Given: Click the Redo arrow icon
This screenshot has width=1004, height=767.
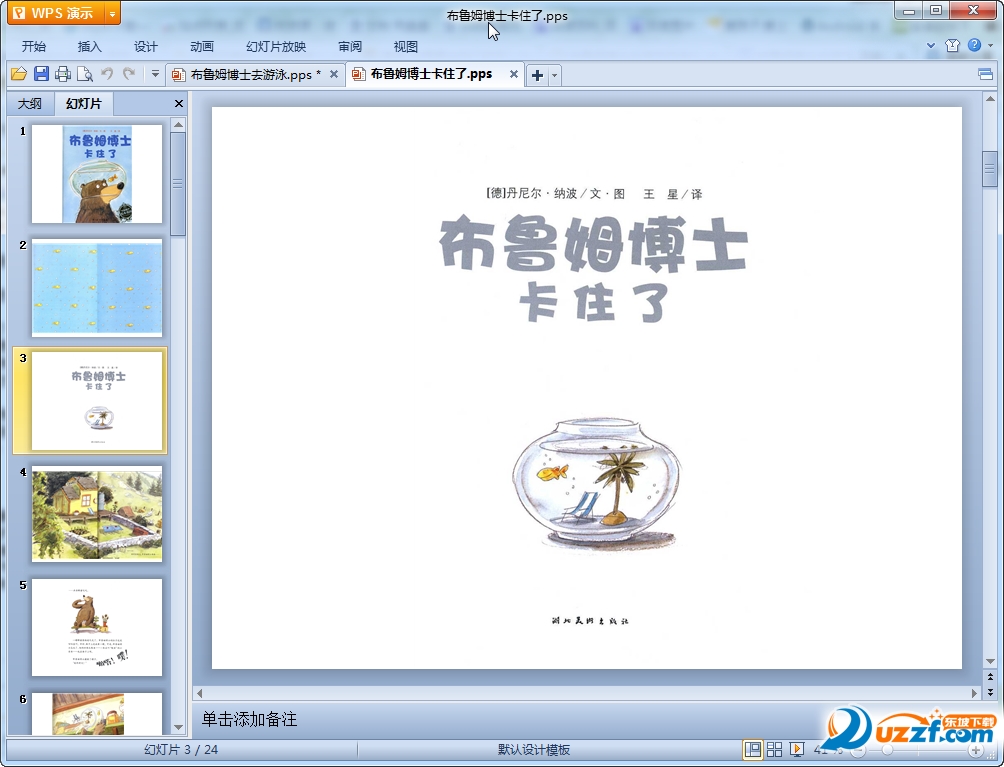Looking at the screenshot, I should 129,74.
